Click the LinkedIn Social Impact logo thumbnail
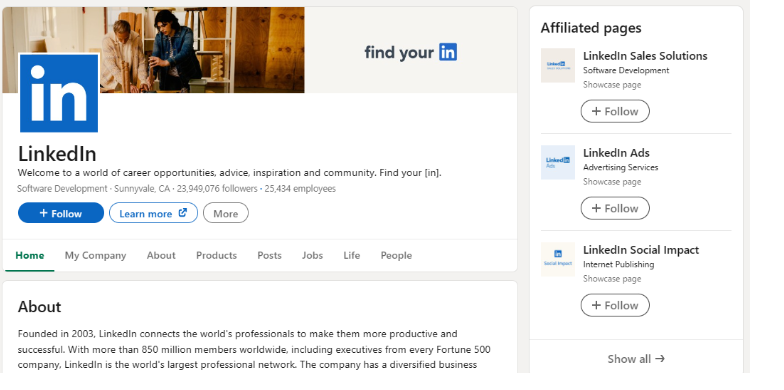 coord(558,260)
